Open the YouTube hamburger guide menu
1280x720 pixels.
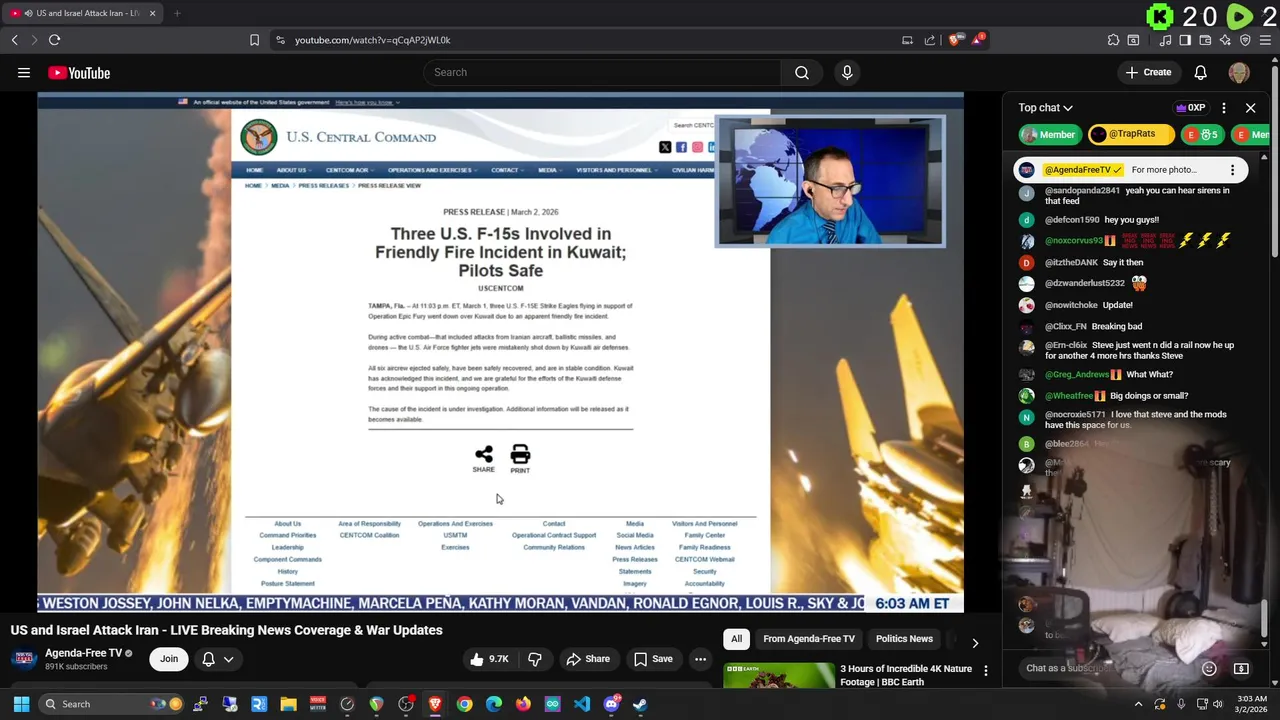24,72
